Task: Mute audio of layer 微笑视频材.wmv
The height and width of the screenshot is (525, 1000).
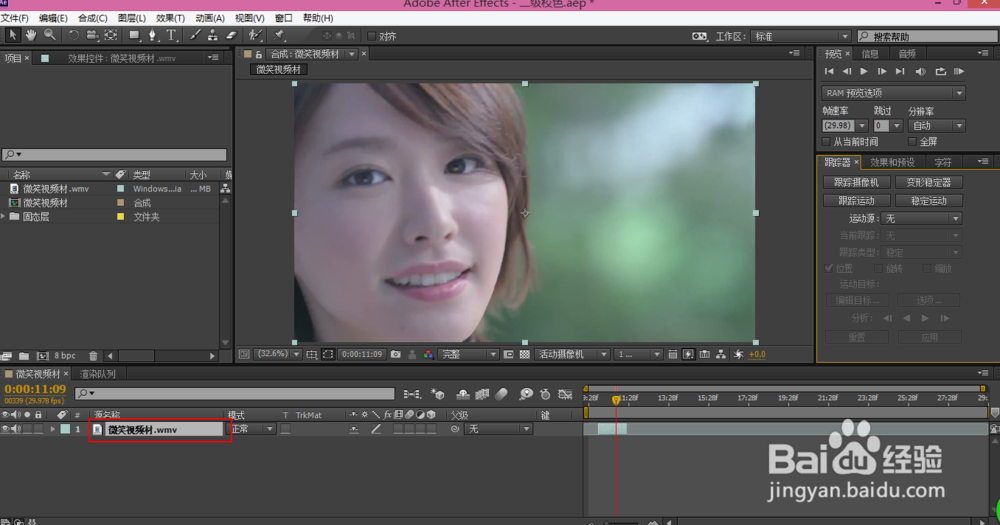Action: pos(16,429)
